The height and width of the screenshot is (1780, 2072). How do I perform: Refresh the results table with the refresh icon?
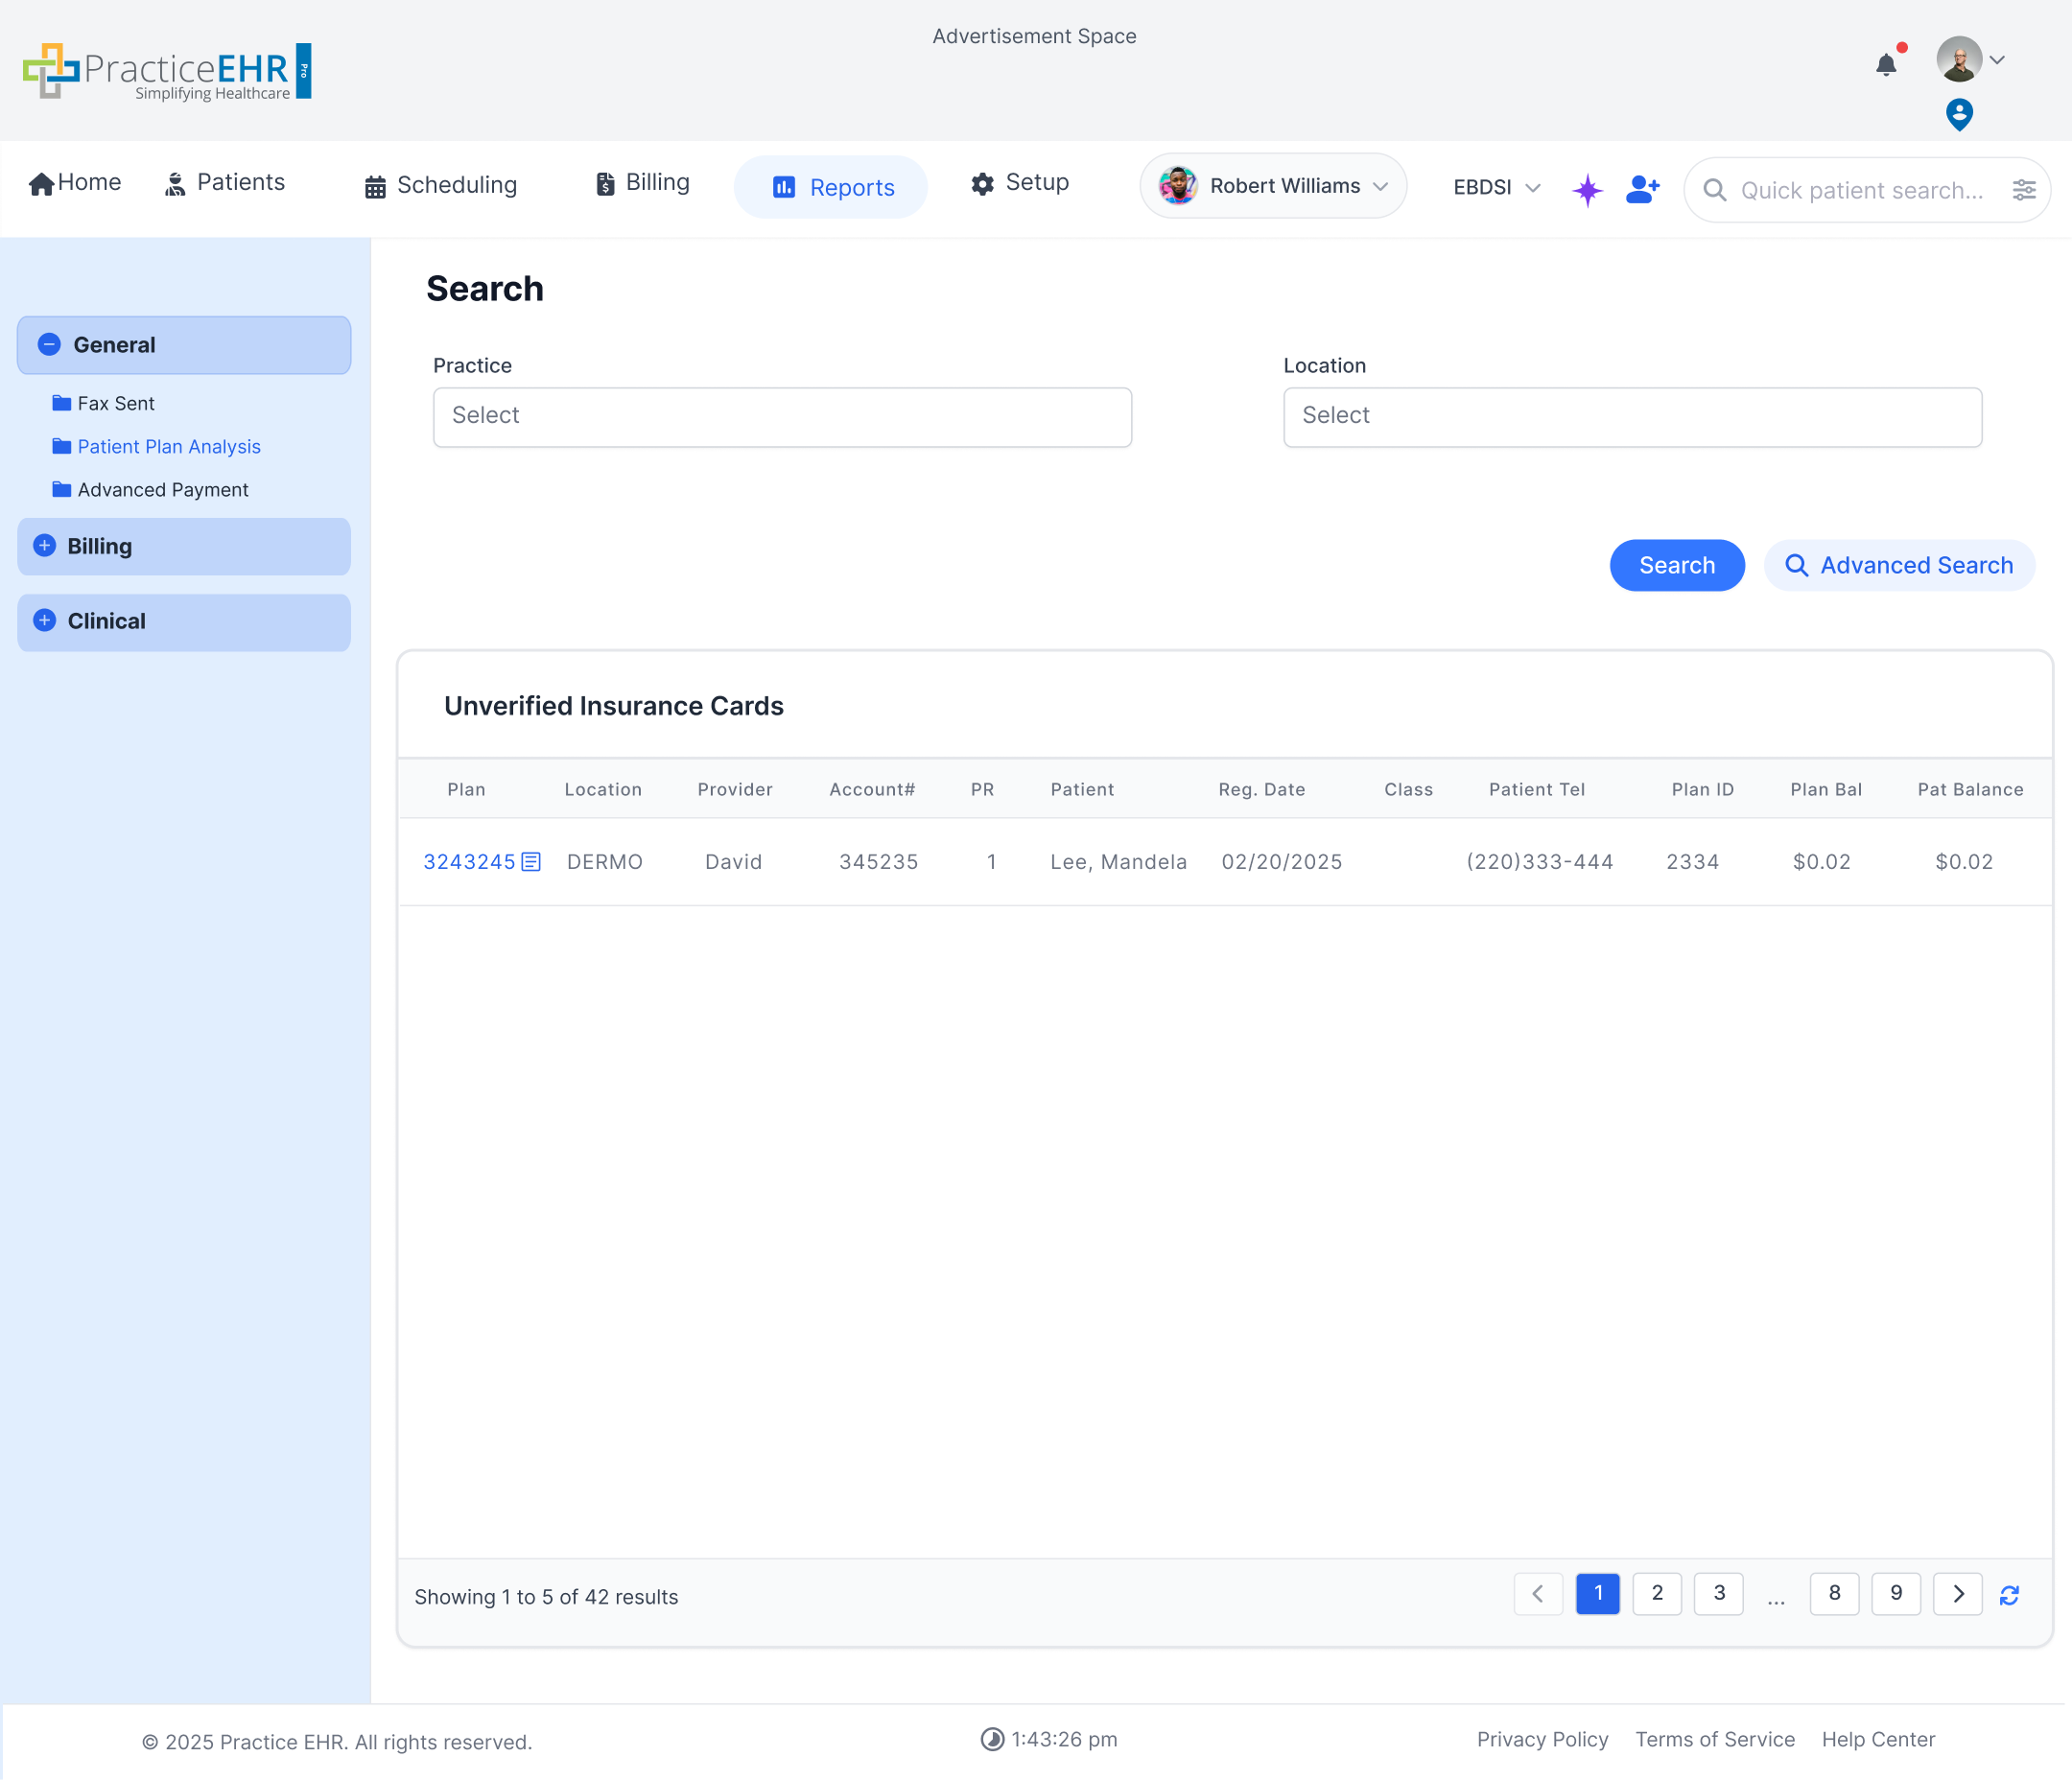(2011, 1594)
